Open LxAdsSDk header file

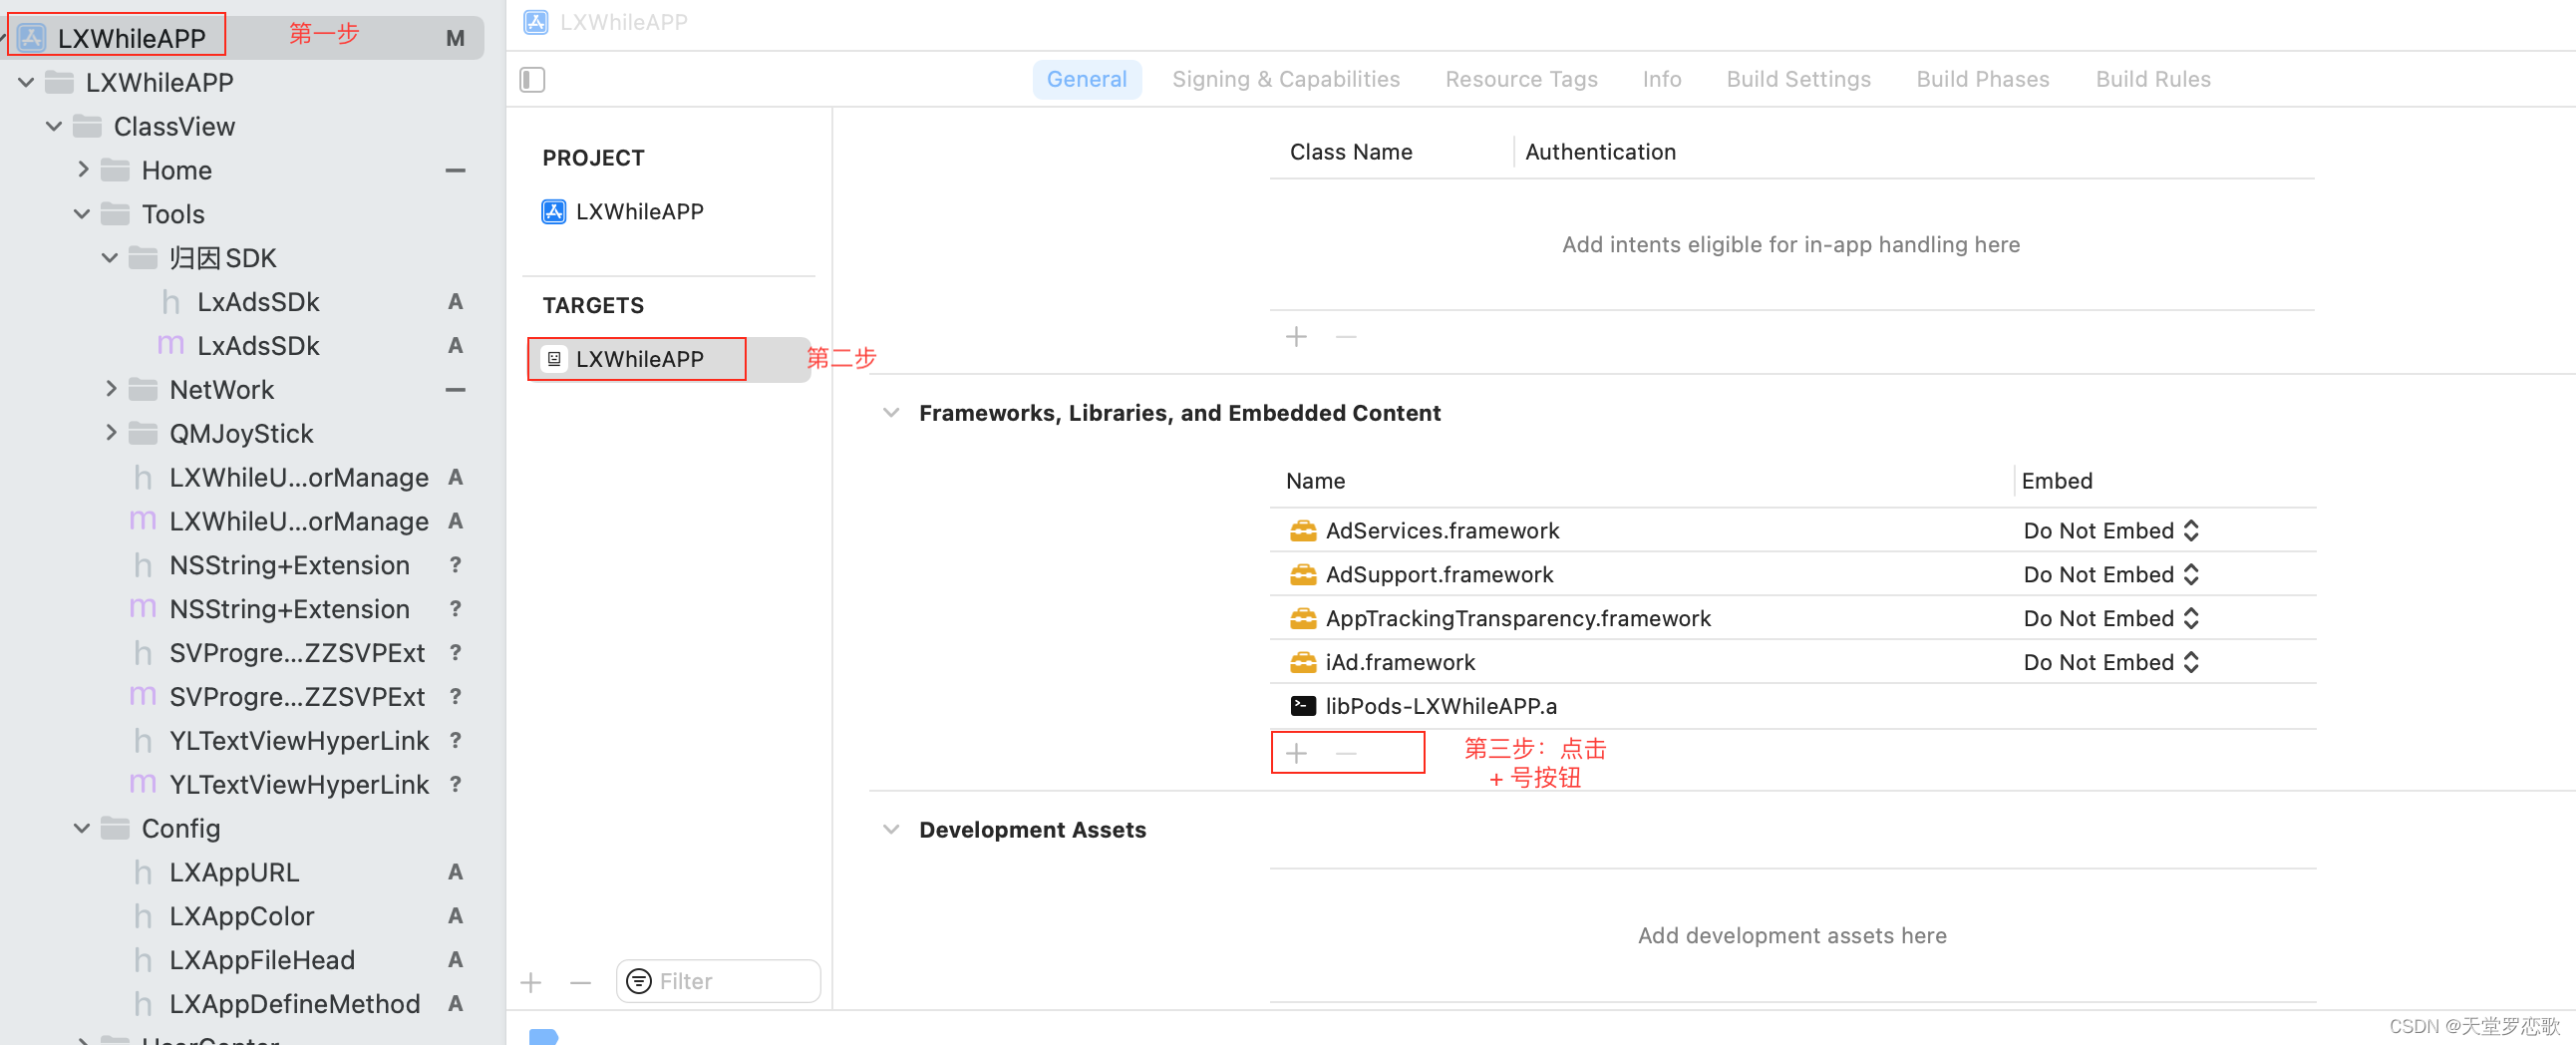258,302
